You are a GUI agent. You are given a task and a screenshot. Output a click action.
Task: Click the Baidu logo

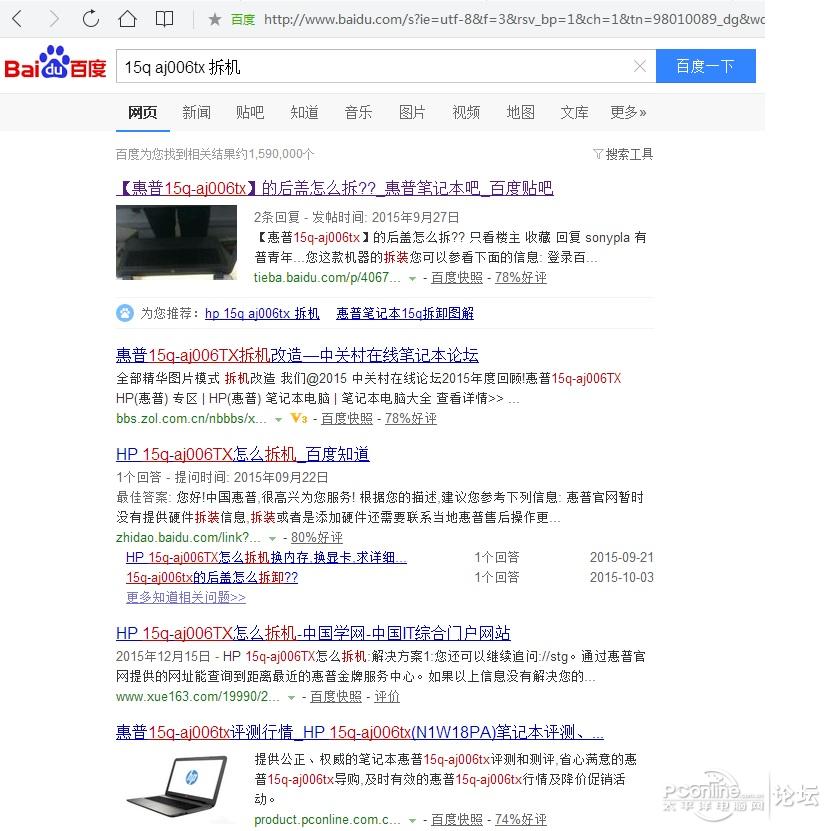[55, 64]
